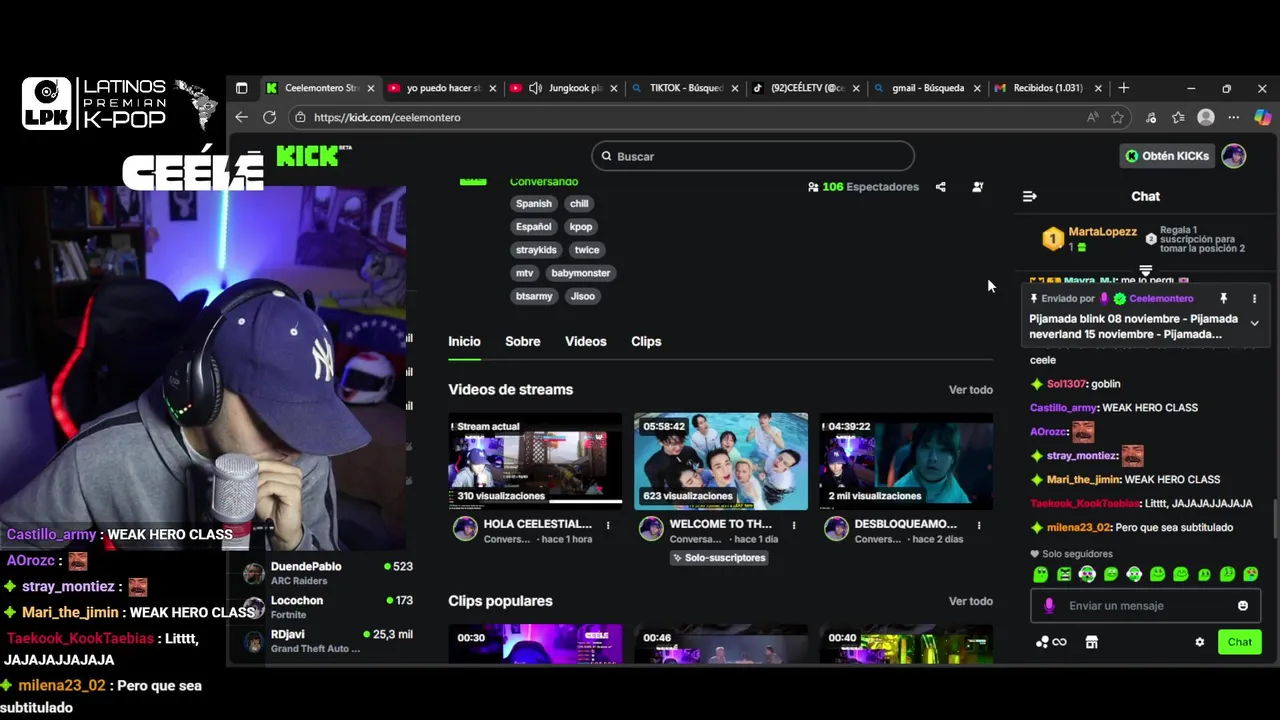This screenshot has width=1280, height=720.
Task: Click the pin icon on pinned message
Action: point(1223,299)
